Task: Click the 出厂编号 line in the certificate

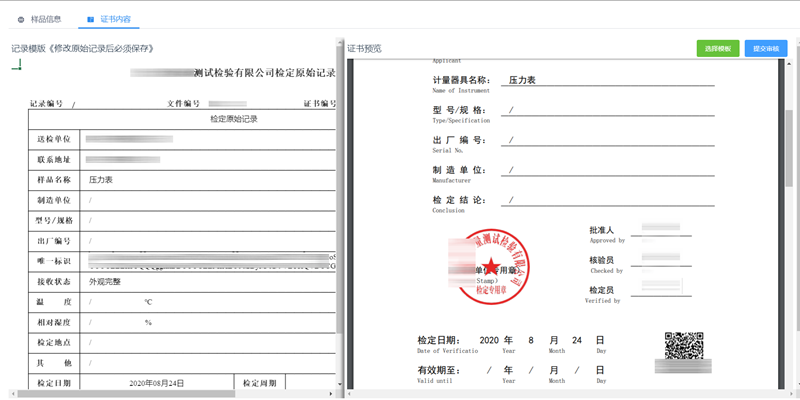Action: (608, 140)
